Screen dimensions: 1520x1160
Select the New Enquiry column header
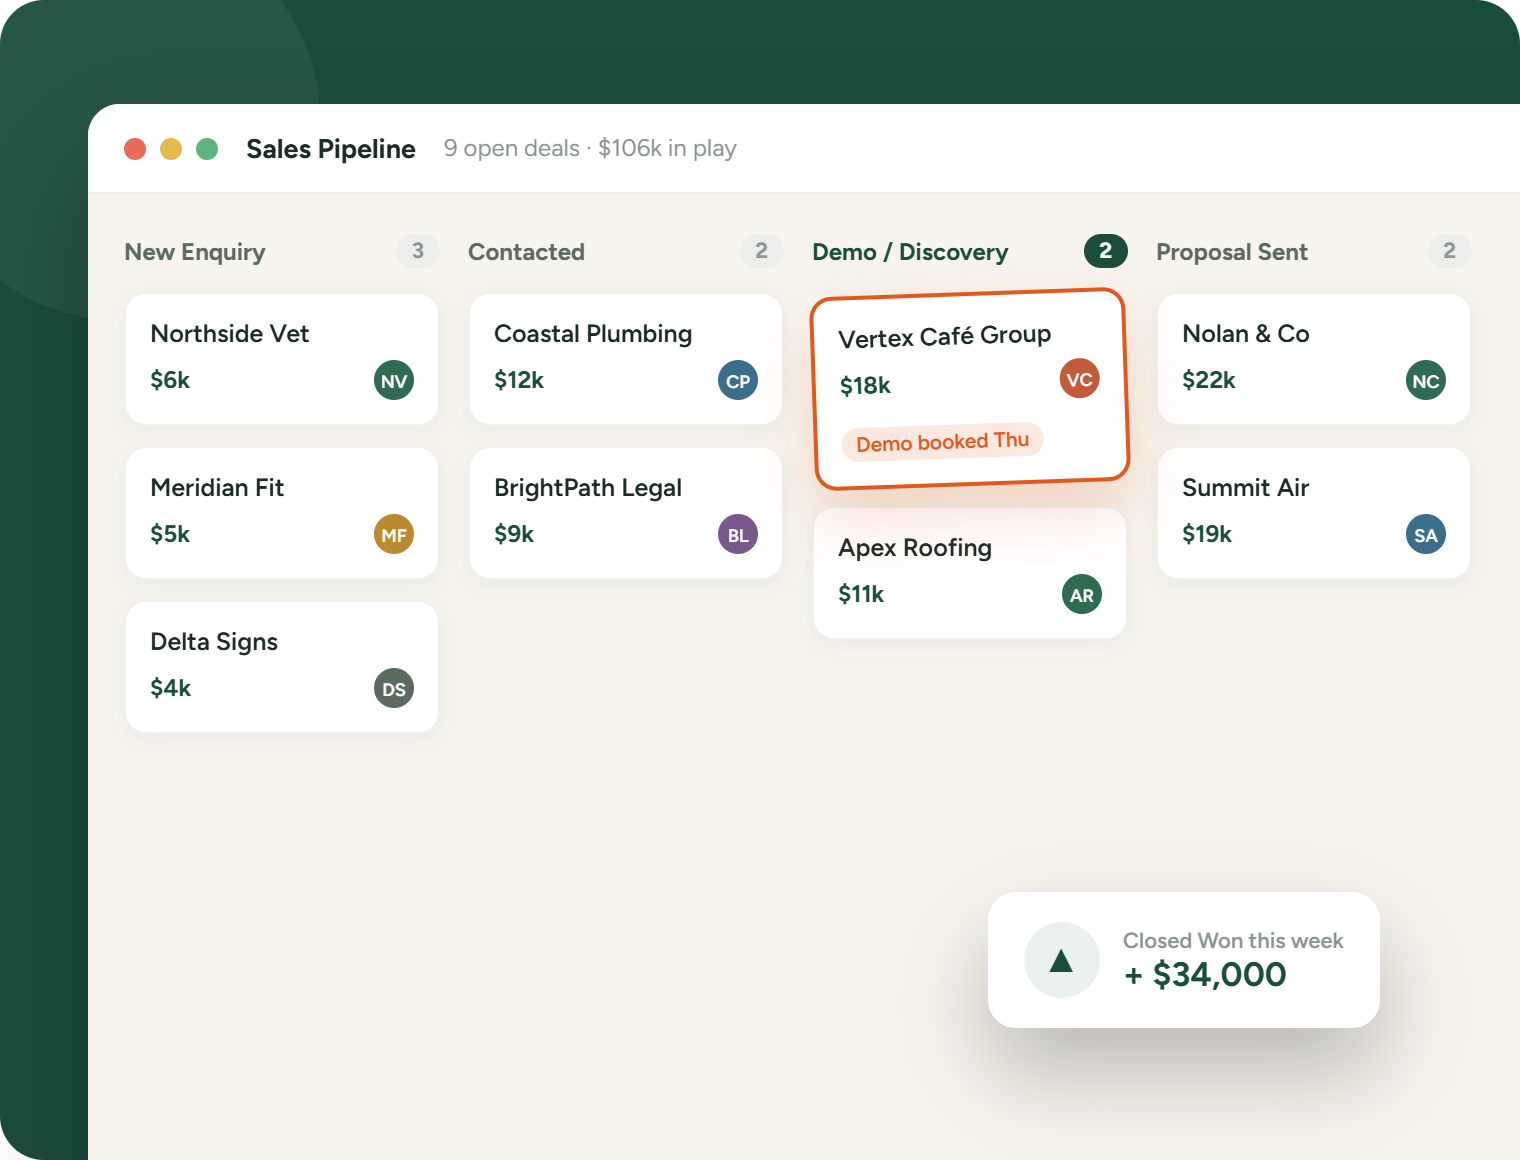(x=195, y=252)
